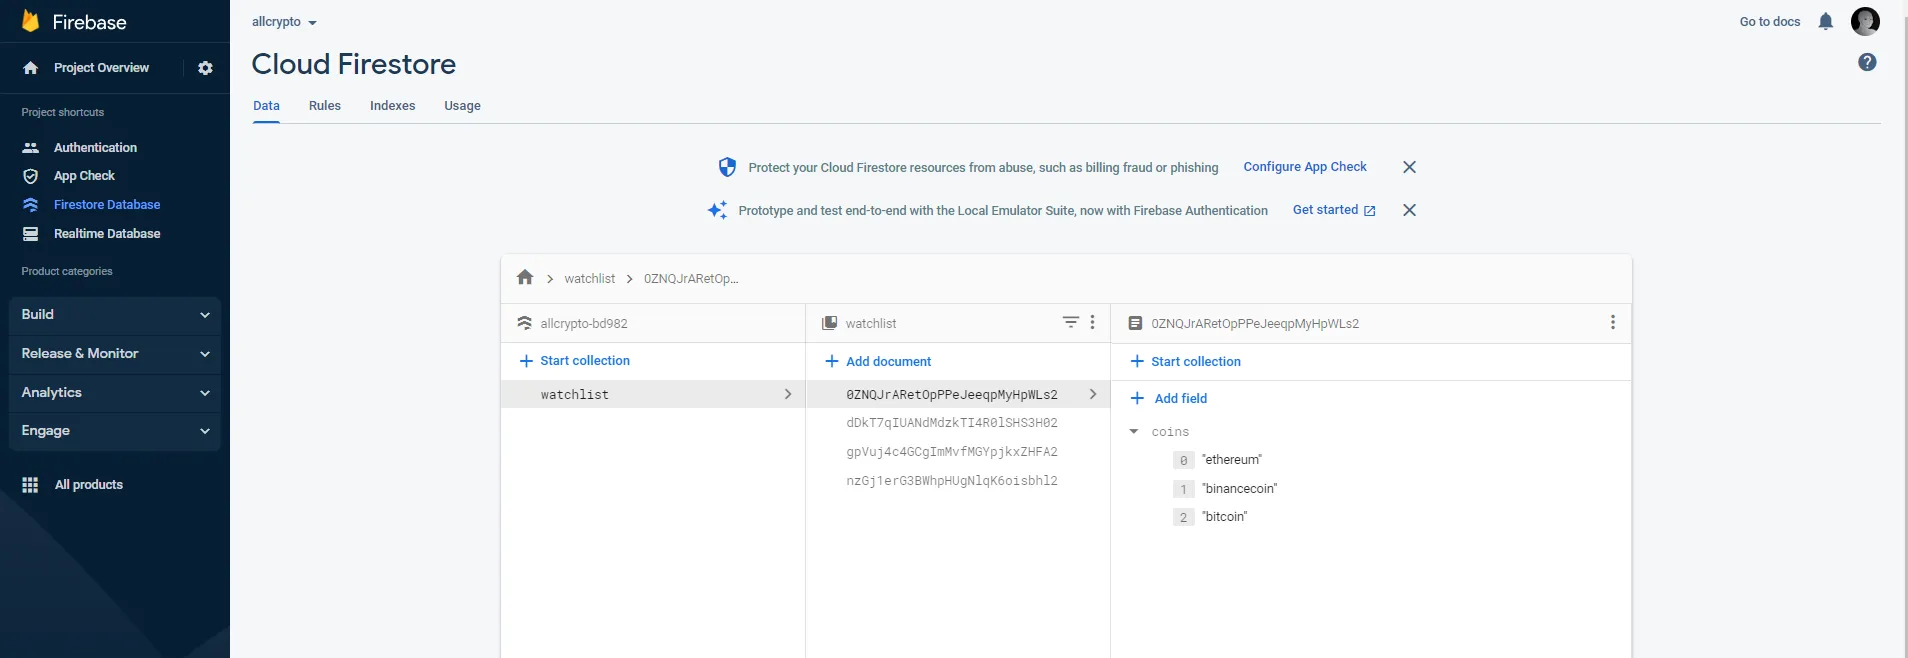Select document dDkT7qIUANdMdzkTI4R0lSHS3H02
The image size is (1908, 658).
(x=951, y=423)
